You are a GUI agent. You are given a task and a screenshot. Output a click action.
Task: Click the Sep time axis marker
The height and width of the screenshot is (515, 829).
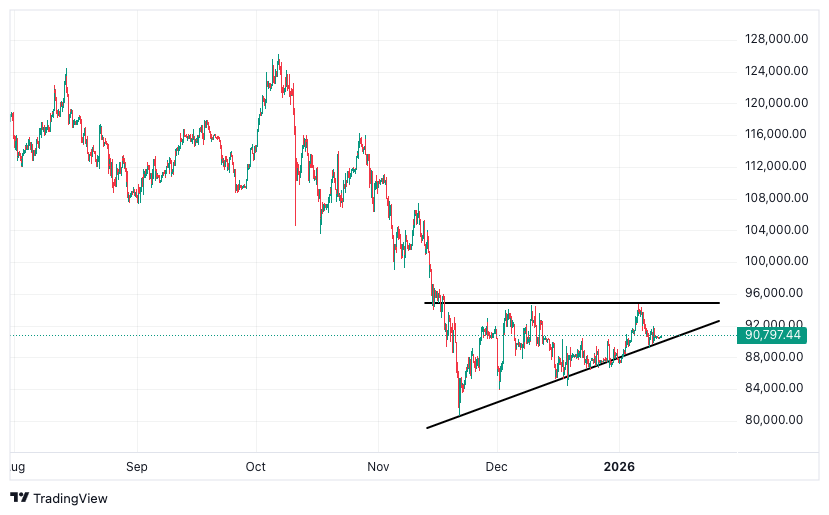tap(137, 467)
